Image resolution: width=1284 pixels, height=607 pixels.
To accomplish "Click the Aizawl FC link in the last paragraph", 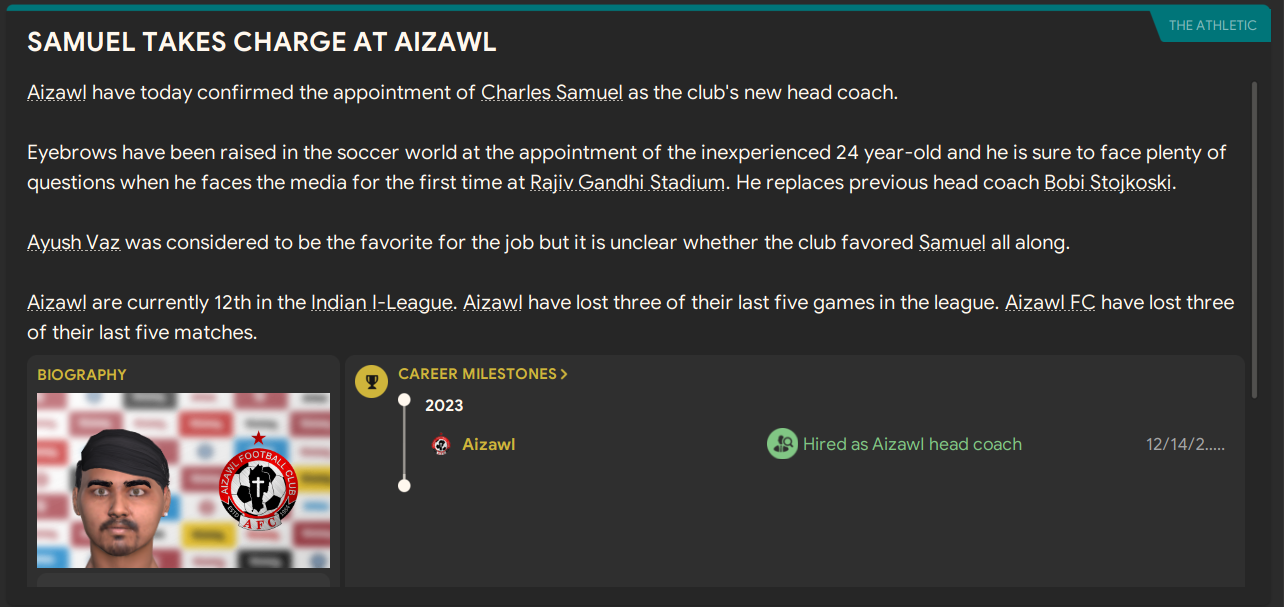I will 1050,303.
